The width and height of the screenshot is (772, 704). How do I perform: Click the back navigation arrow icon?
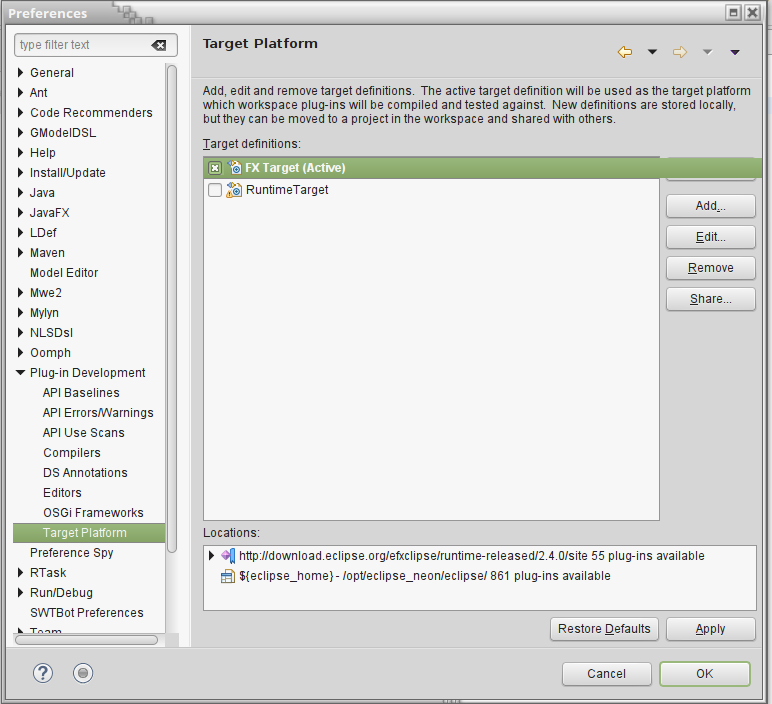pos(625,52)
